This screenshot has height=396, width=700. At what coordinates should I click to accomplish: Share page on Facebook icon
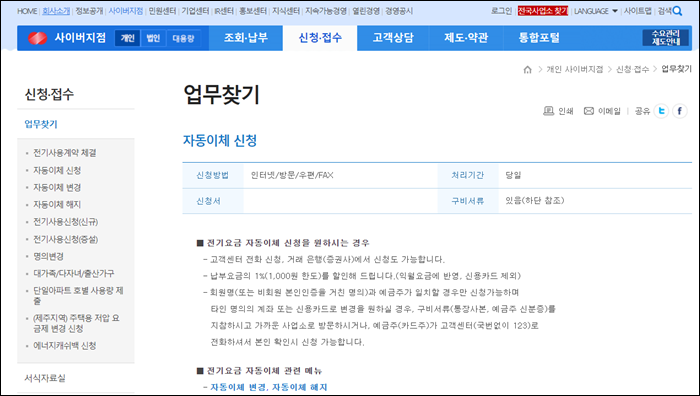pyautogui.click(x=679, y=111)
